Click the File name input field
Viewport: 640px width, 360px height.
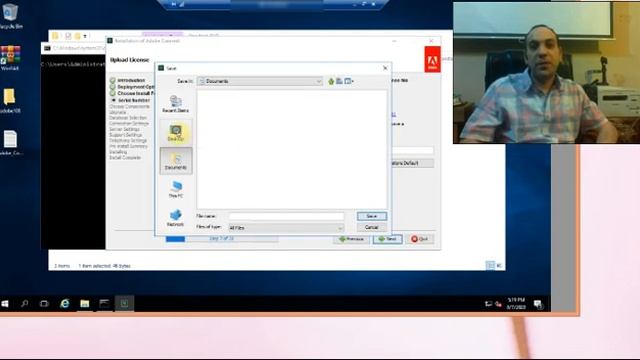[x=286, y=216]
